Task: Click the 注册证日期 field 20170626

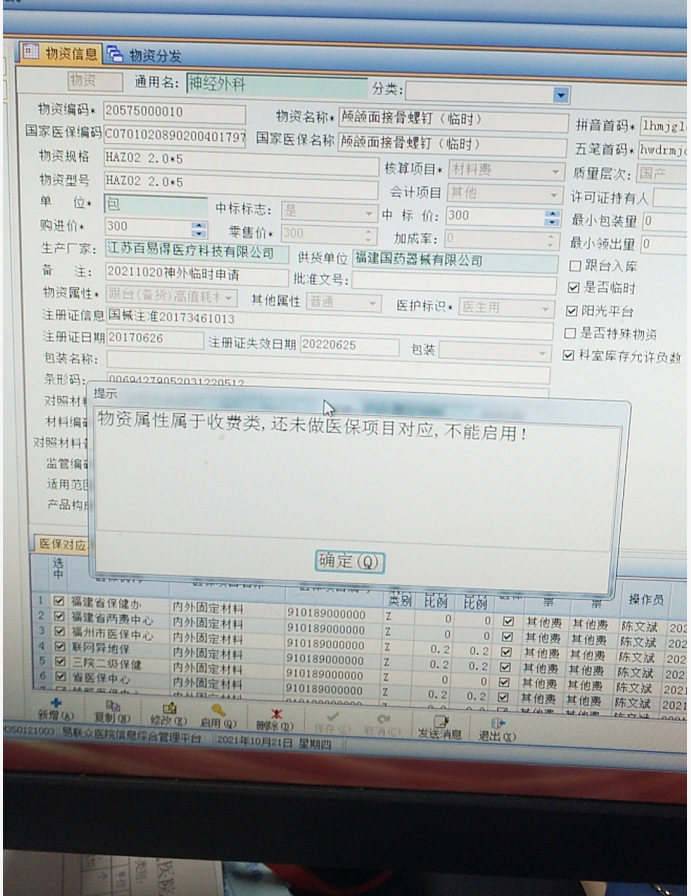Action: point(154,339)
